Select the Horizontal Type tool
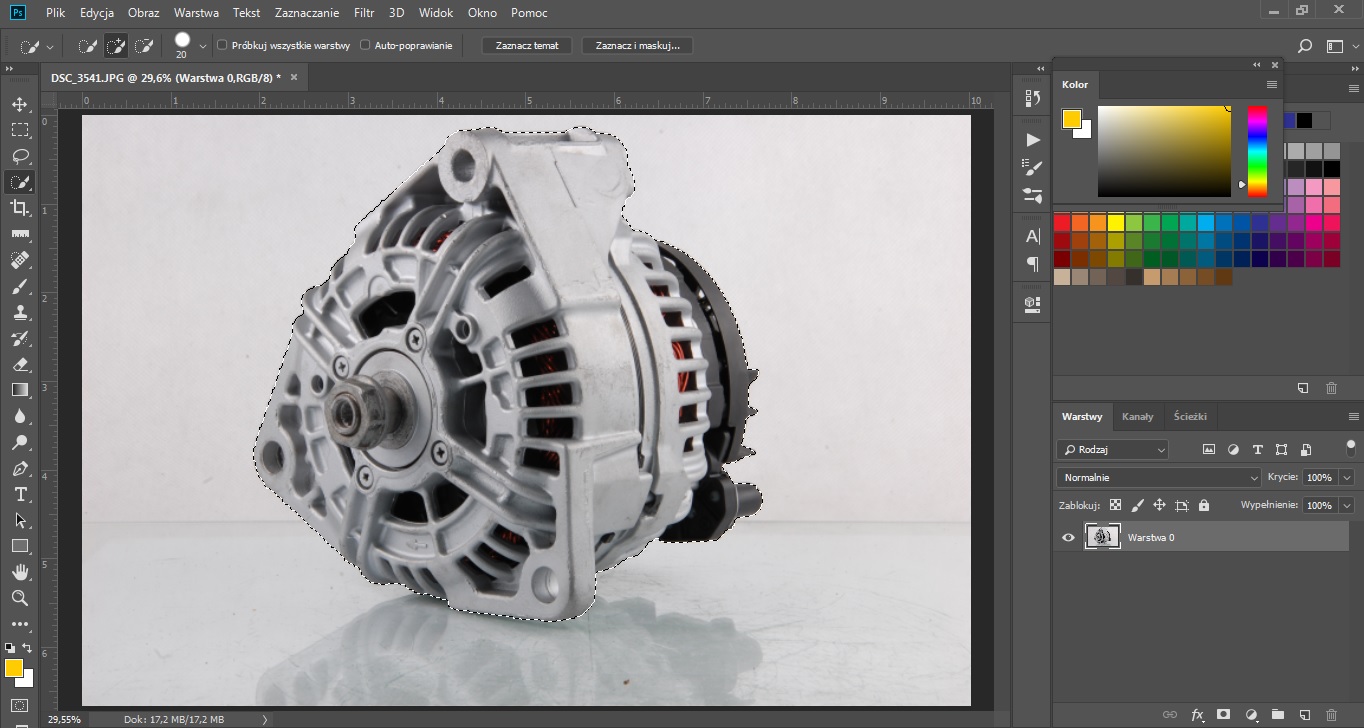 20,494
